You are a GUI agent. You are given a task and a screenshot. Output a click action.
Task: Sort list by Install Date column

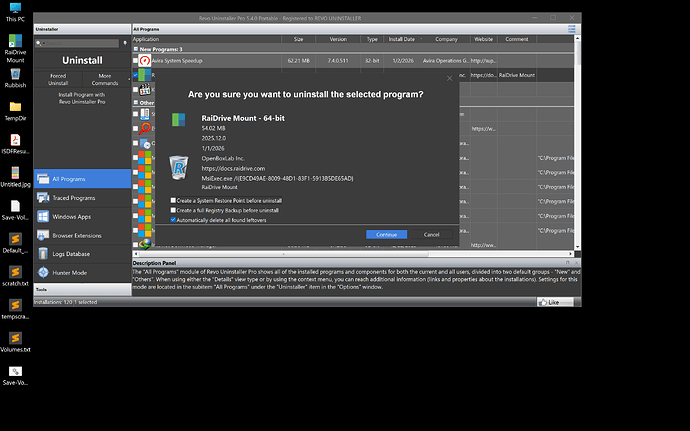(x=404, y=39)
